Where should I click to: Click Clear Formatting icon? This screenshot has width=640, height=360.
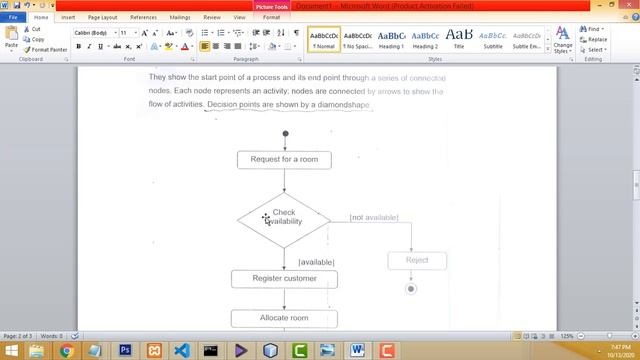tap(189, 33)
